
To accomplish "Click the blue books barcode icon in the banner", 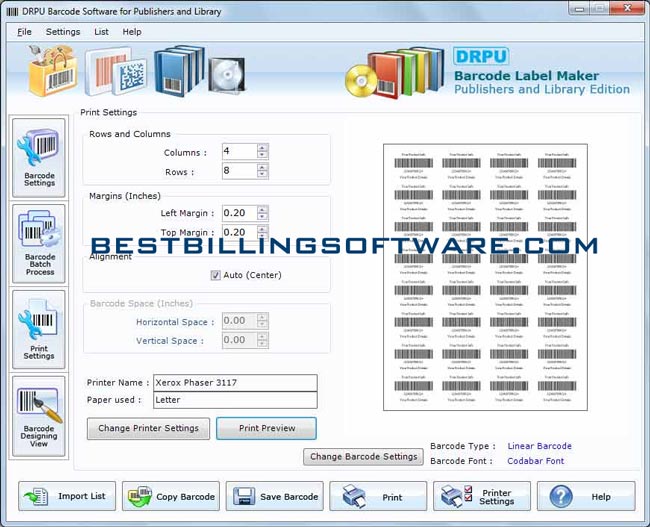I will pyautogui.click(x=179, y=70).
